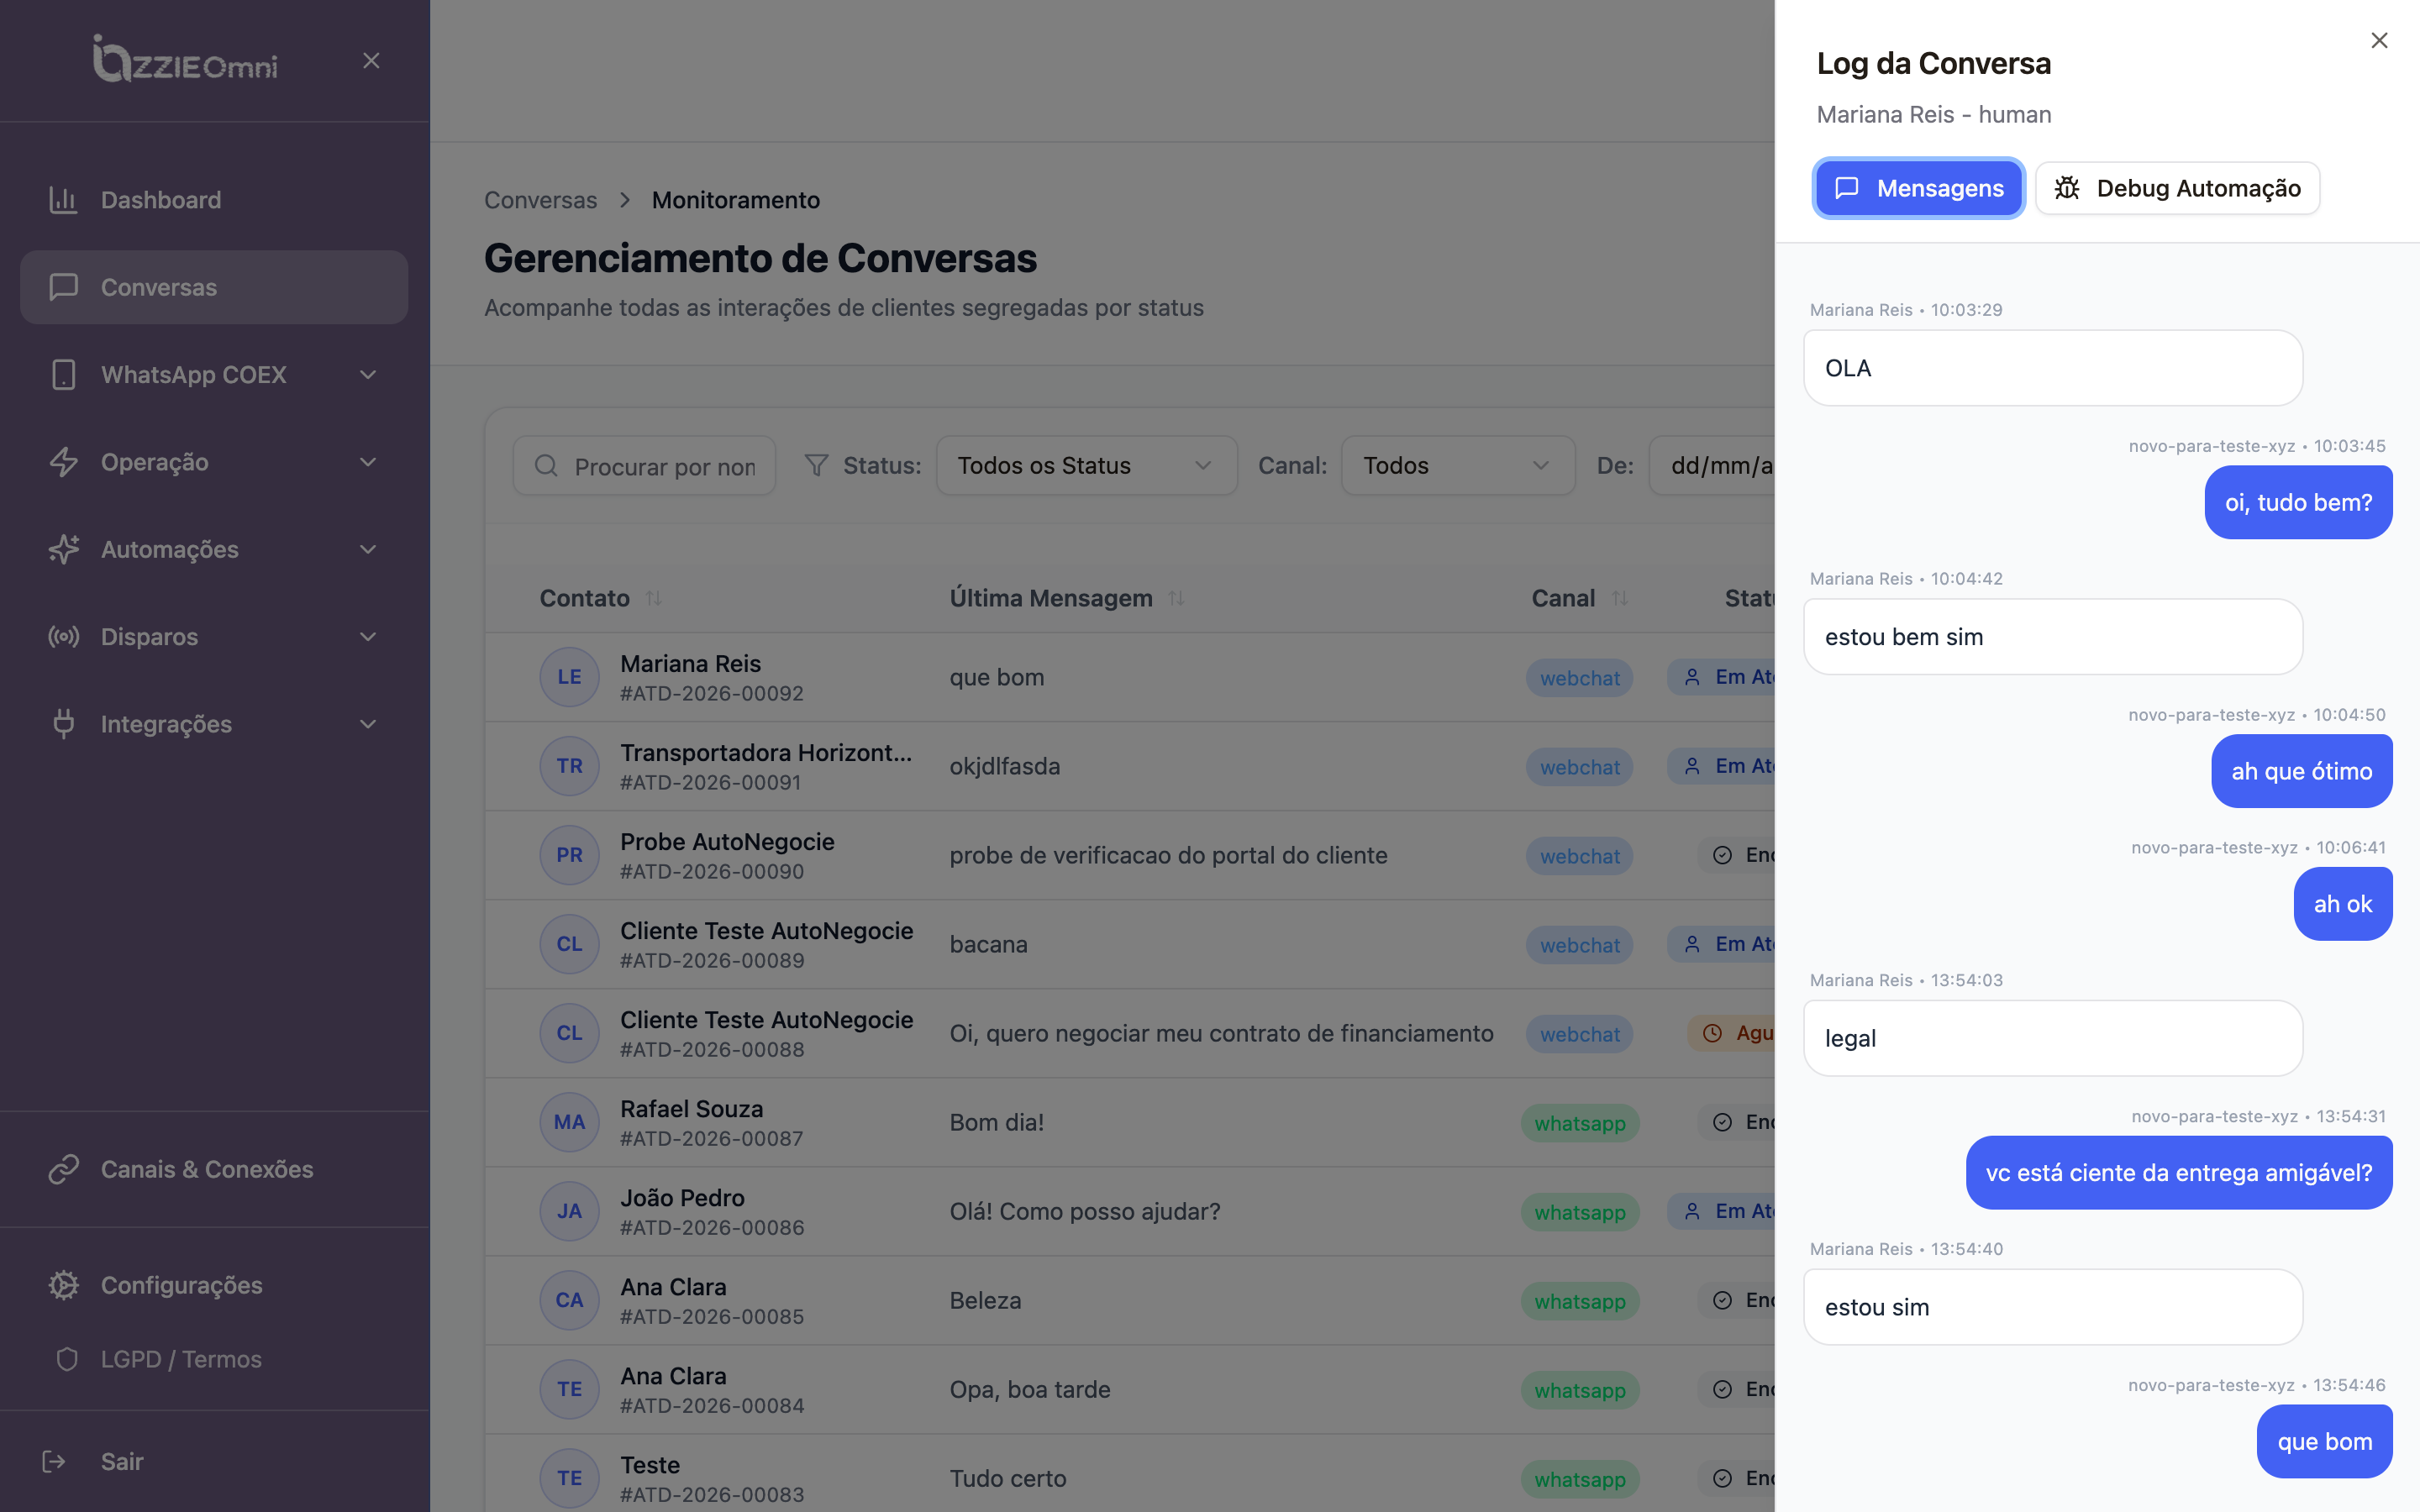
Task: Click the Integrações plug icon
Action: [63, 724]
